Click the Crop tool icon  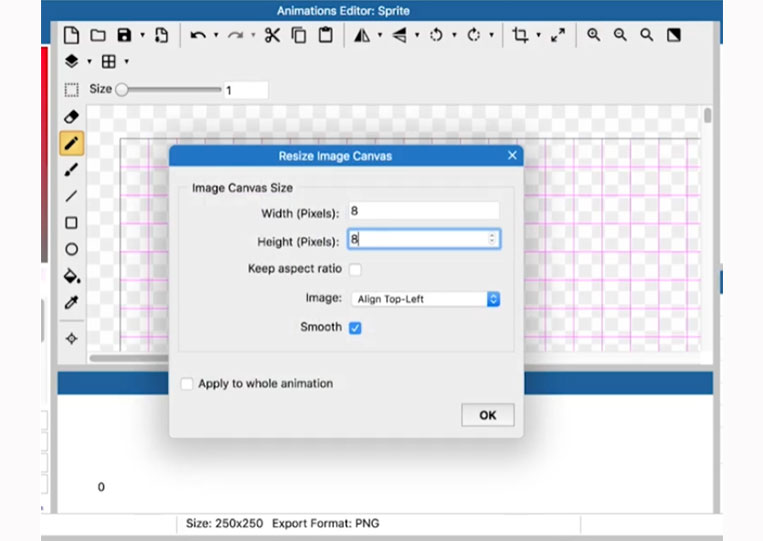[x=520, y=35]
